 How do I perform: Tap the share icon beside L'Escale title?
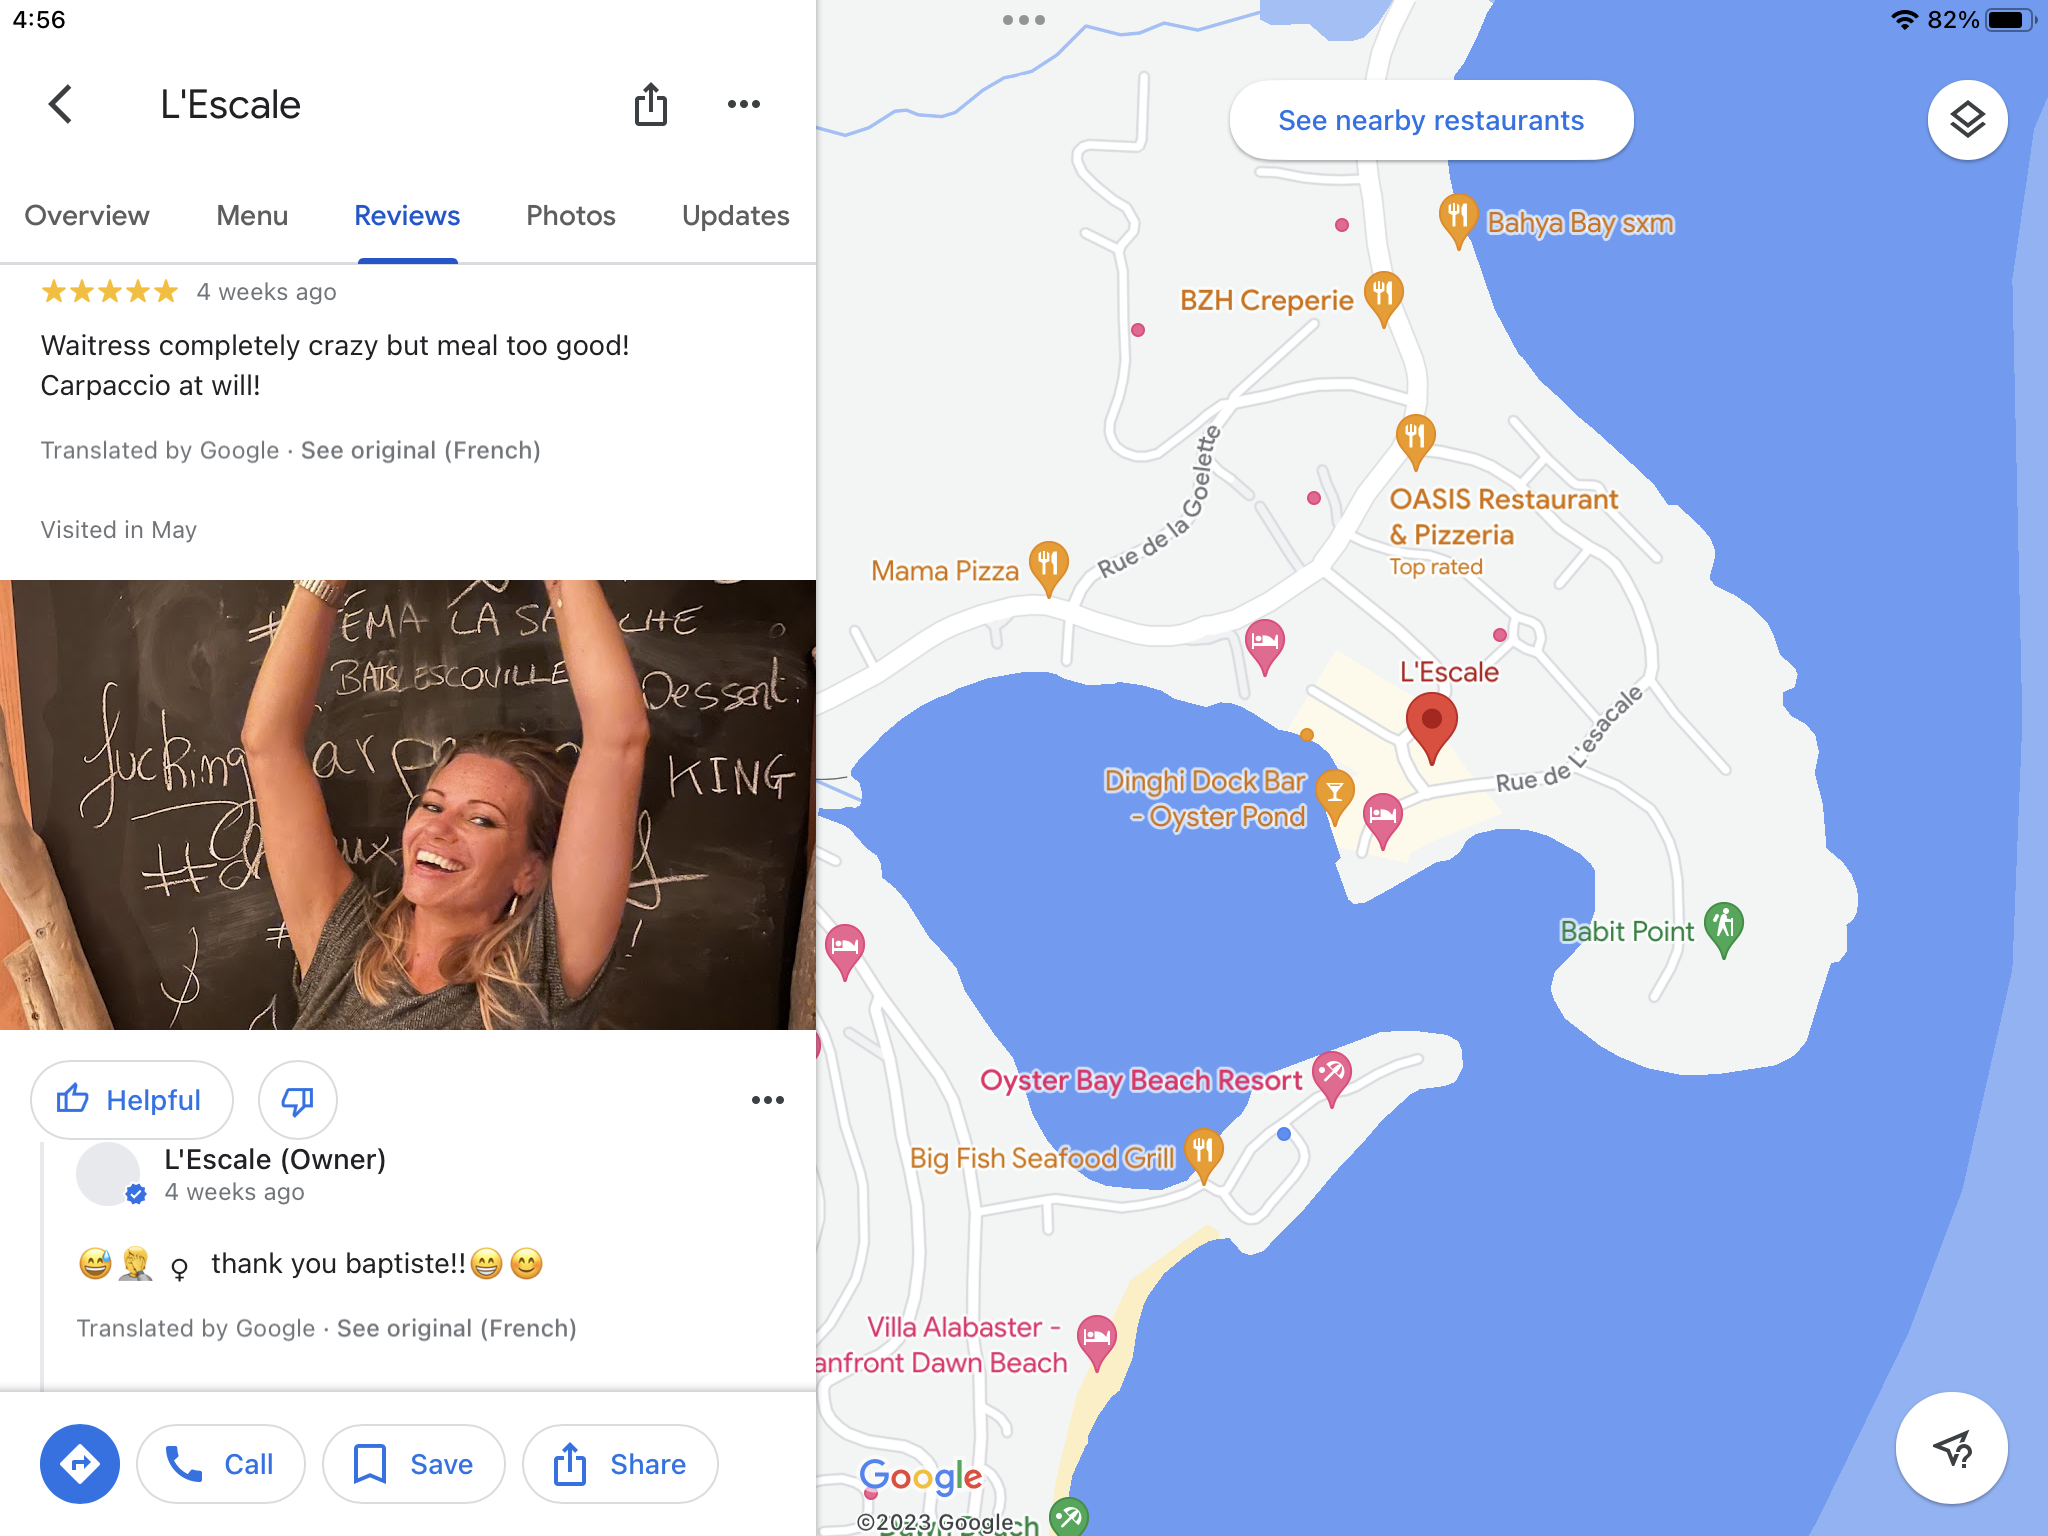(651, 104)
